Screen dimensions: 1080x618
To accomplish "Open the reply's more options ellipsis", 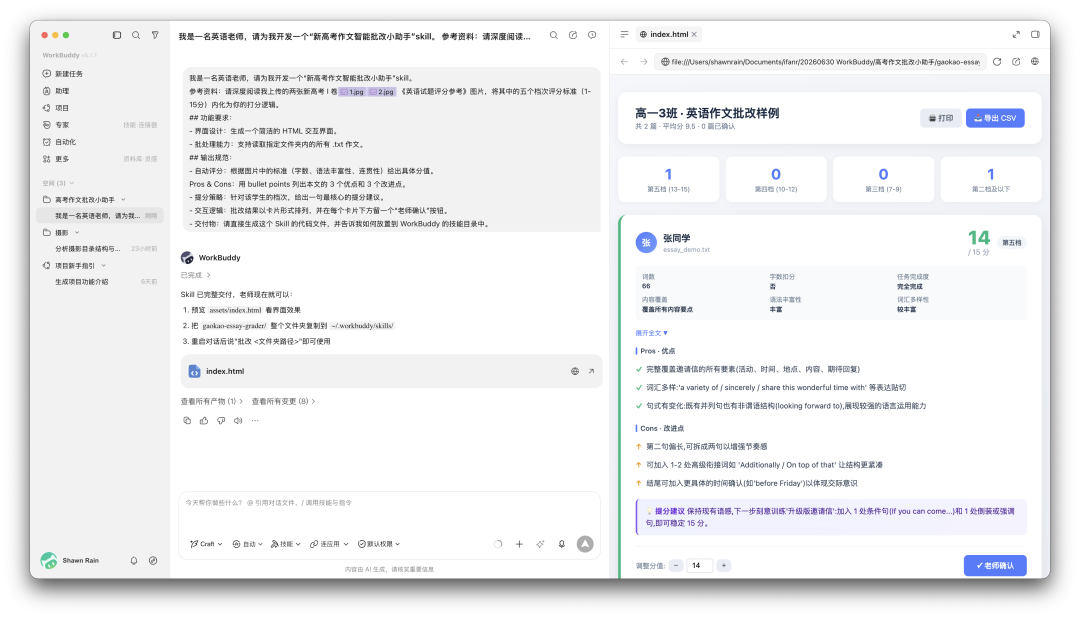I will pos(255,420).
